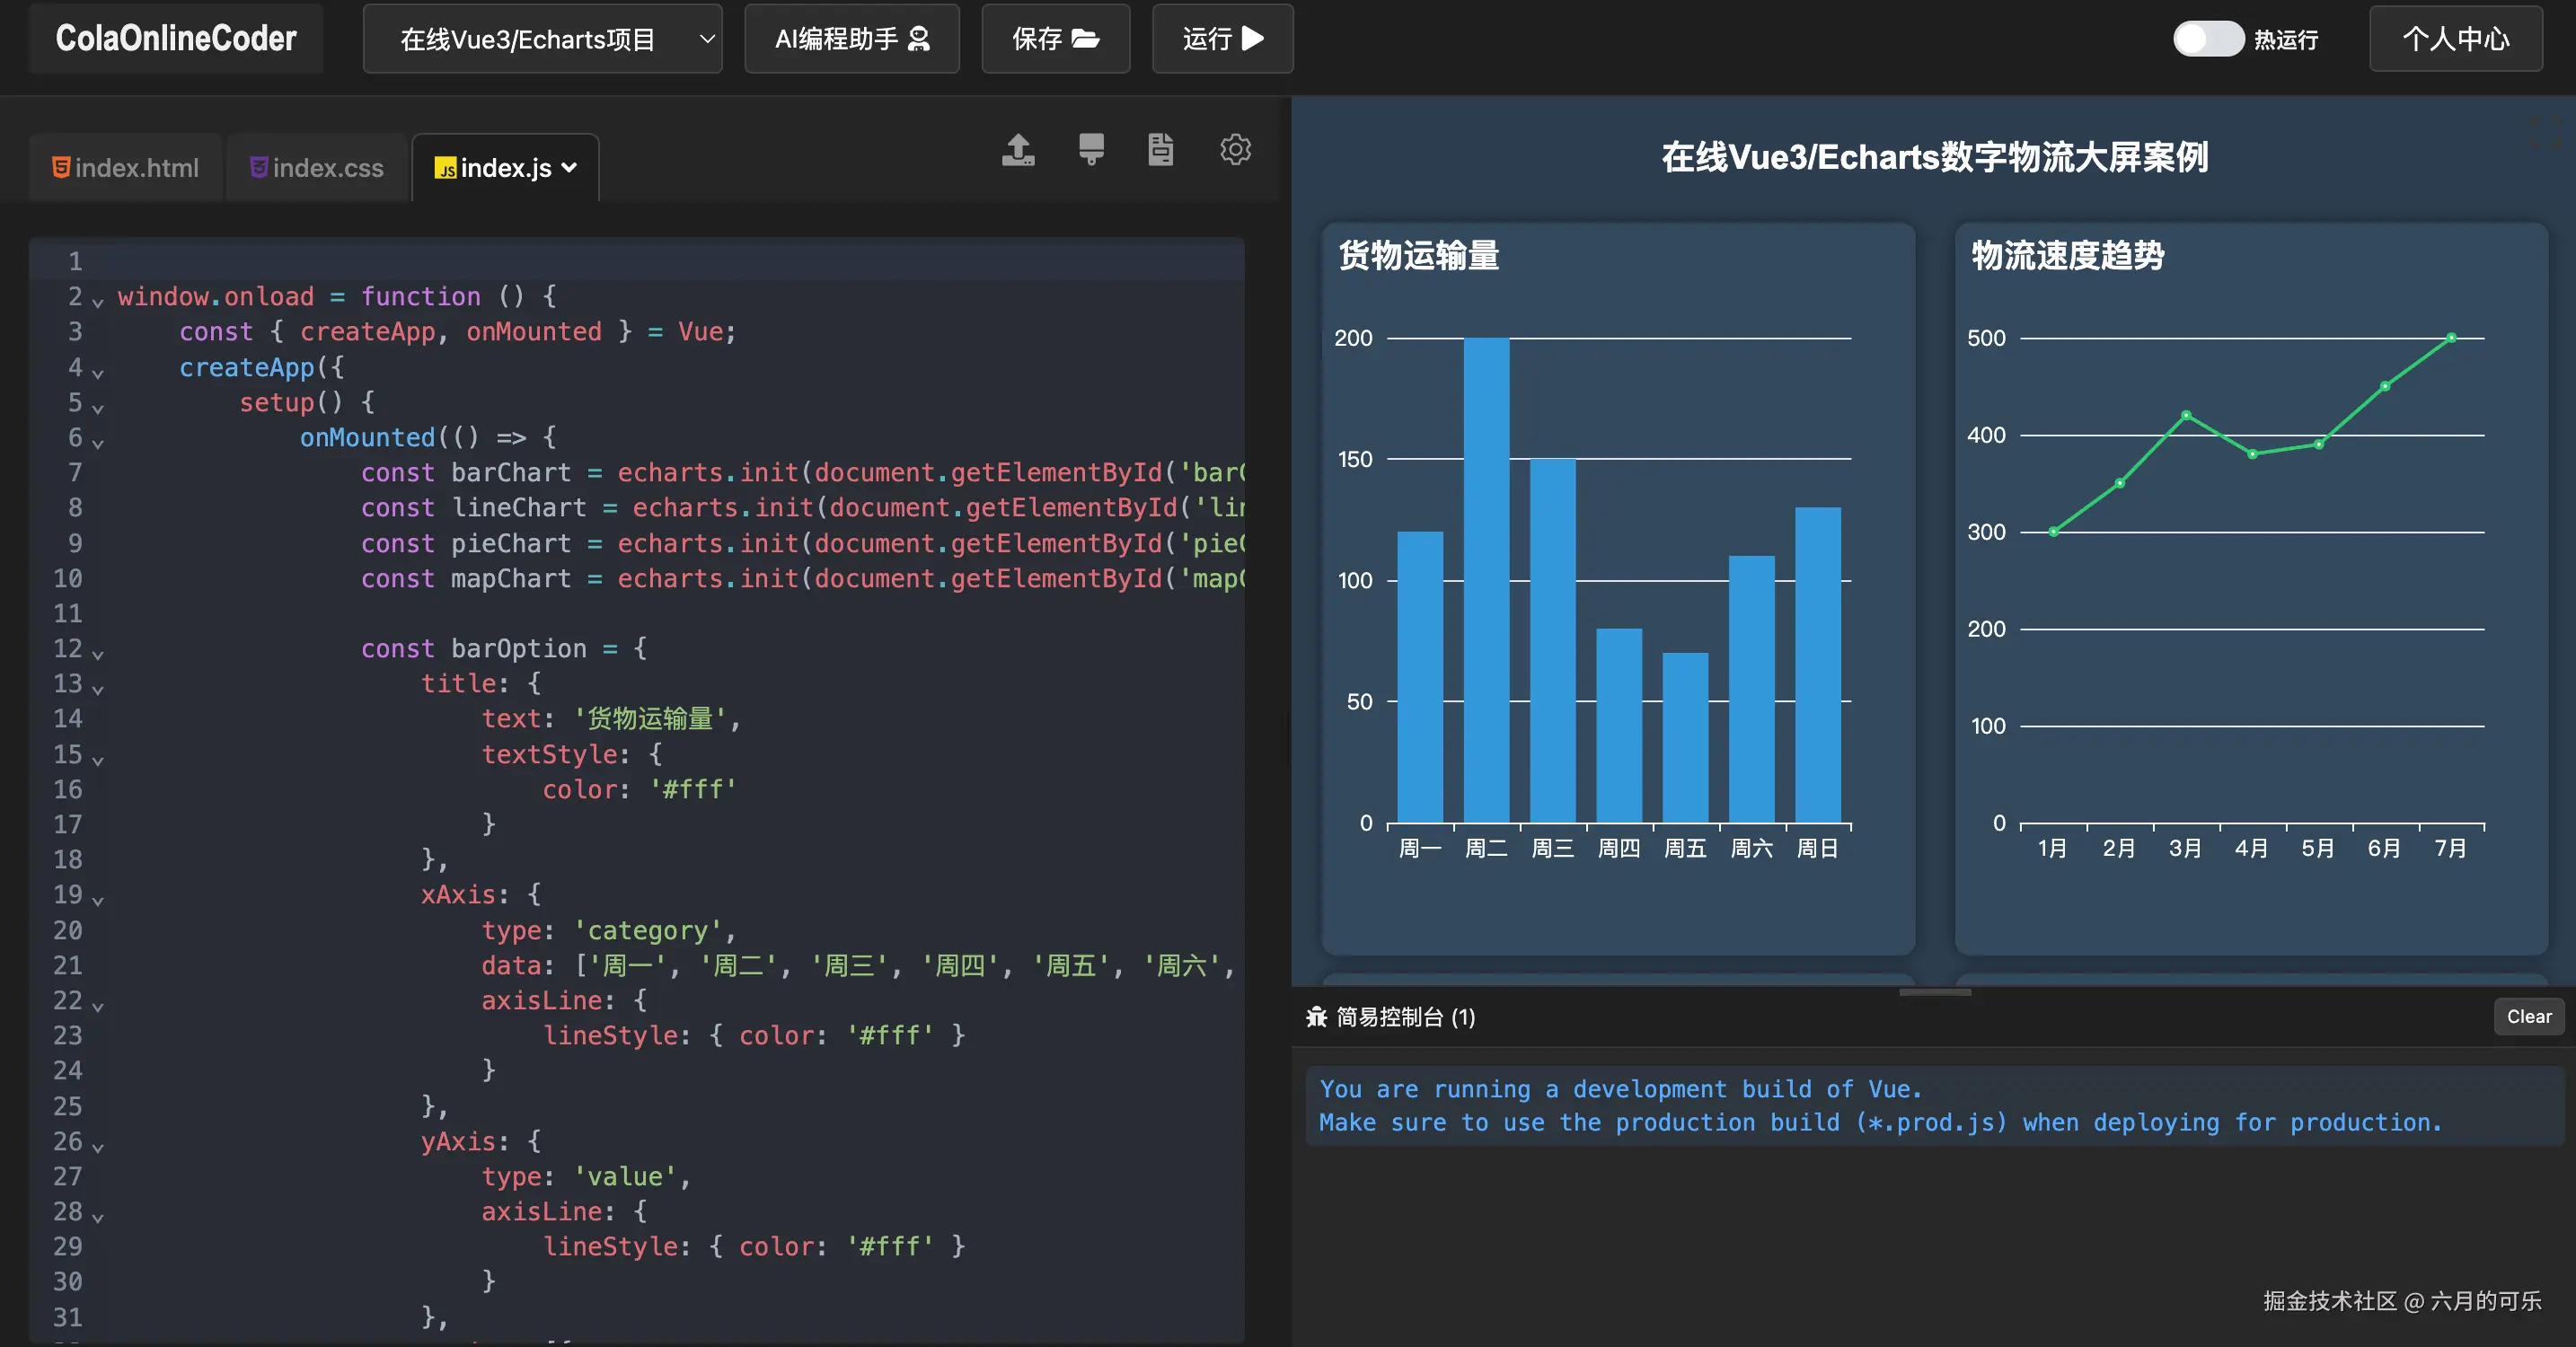This screenshot has height=1347, width=2576.
Task: Click the 保存 save button
Action: tap(1055, 39)
